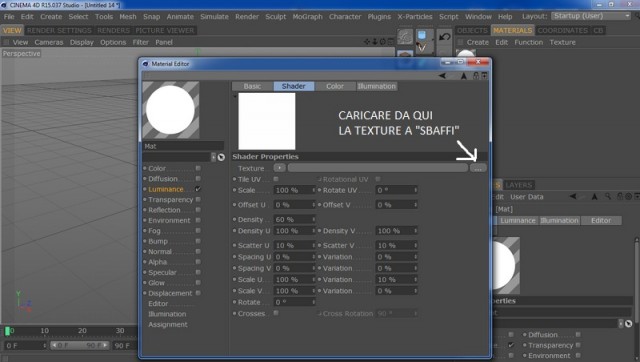Open the Layout Startup (User) dropdown

[591, 16]
